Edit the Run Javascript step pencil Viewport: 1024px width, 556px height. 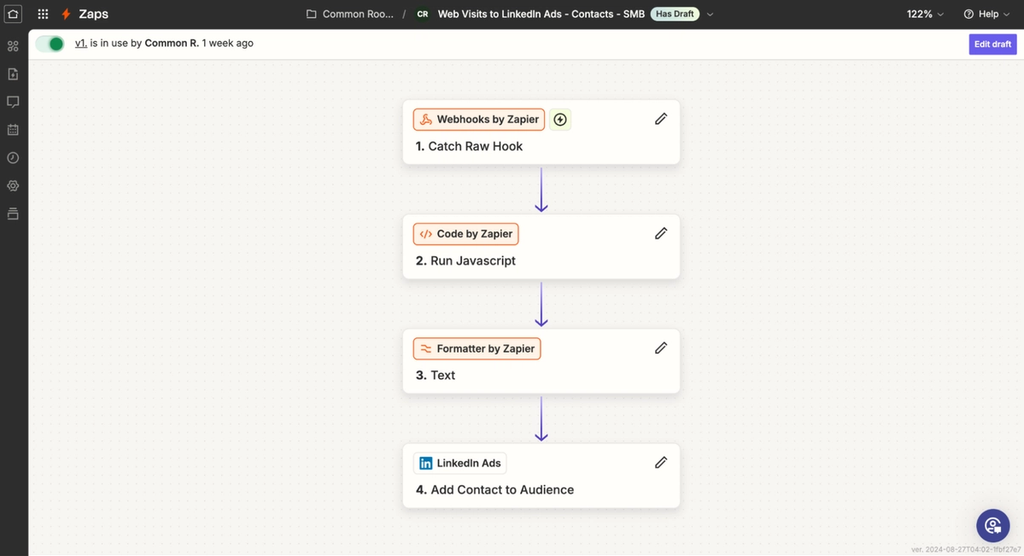(661, 233)
